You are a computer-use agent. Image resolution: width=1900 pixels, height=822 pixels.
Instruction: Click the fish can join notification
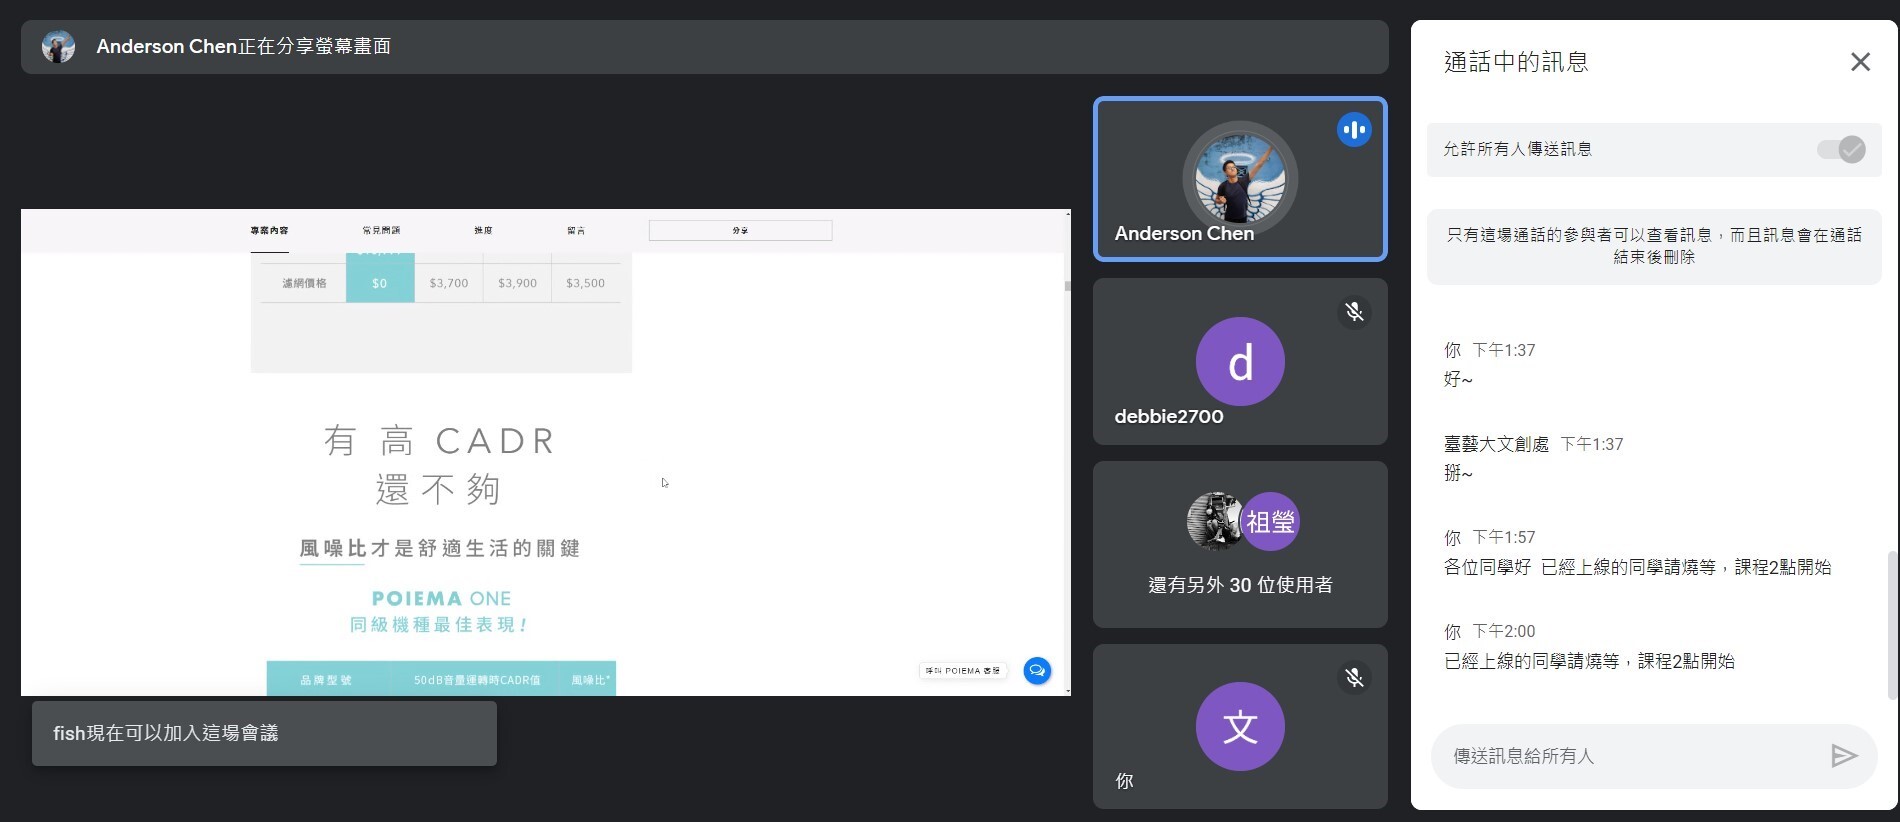pyautogui.click(x=264, y=733)
